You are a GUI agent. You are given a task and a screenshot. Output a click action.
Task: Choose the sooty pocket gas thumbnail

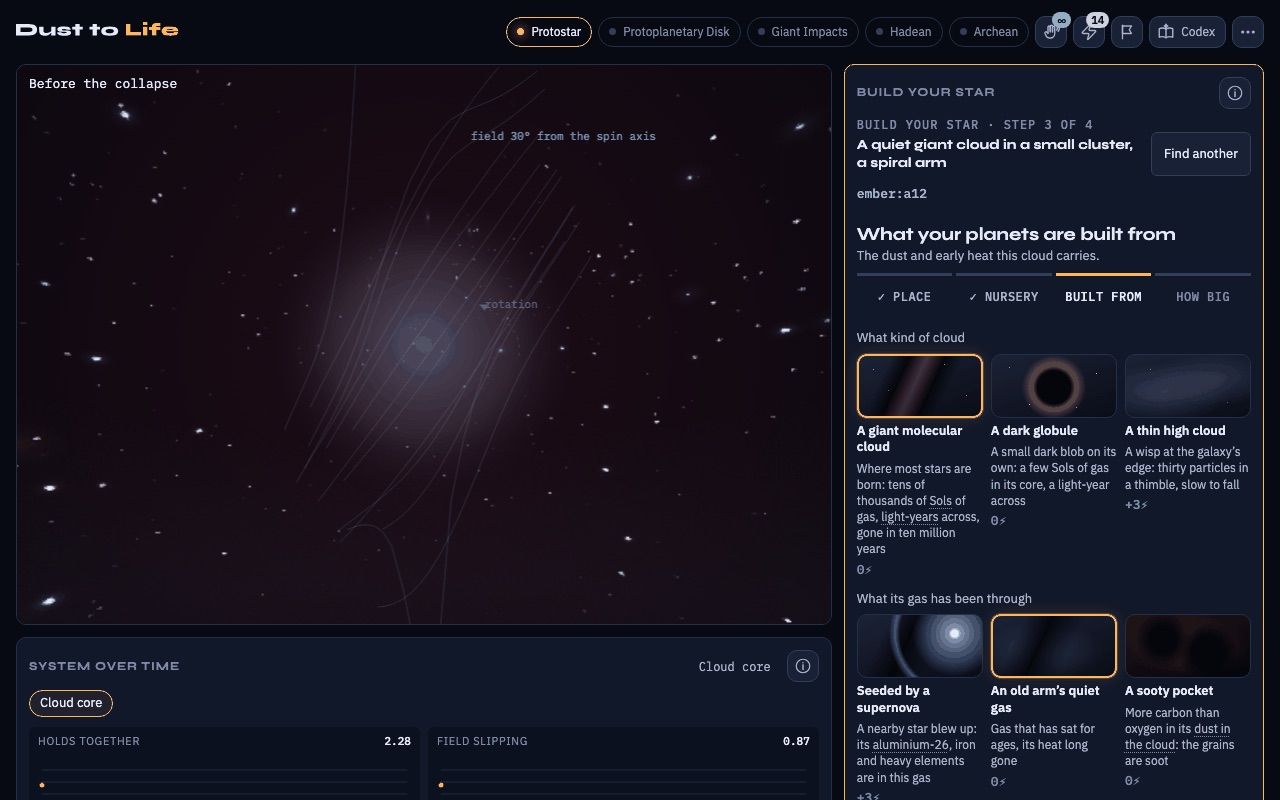[x=1188, y=646]
